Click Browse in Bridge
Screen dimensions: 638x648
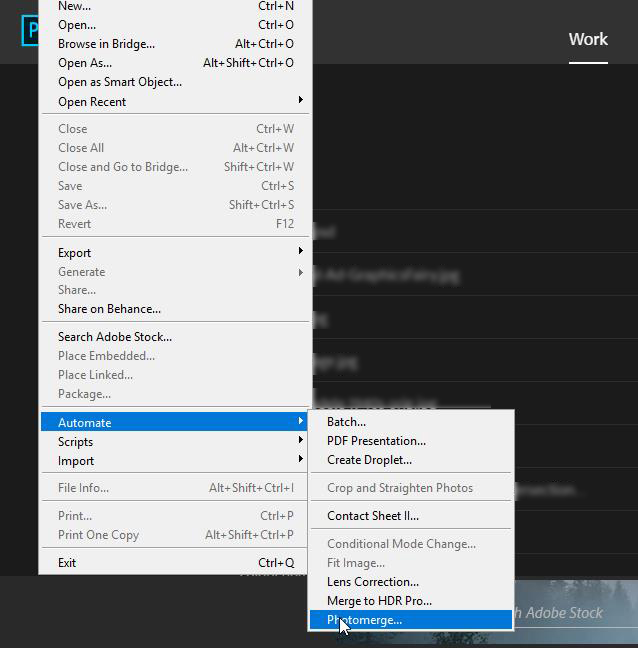tap(106, 44)
